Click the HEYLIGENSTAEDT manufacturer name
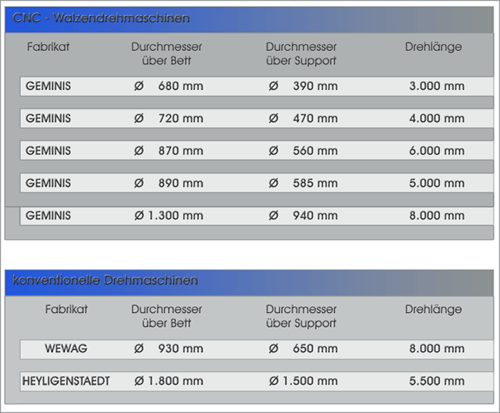 coord(66,381)
